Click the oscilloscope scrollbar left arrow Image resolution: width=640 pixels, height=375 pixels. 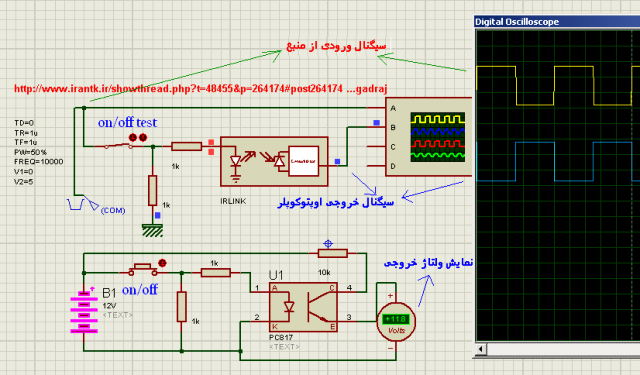pos(481,349)
